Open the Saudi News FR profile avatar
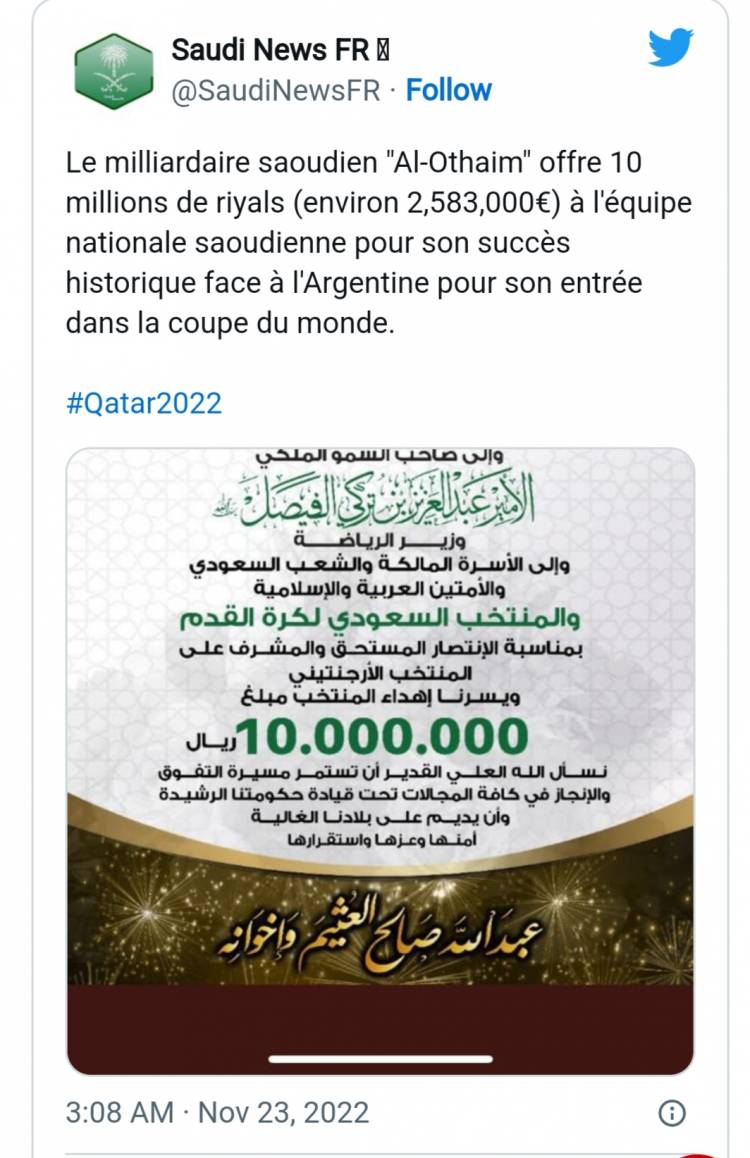 [114, 70]
